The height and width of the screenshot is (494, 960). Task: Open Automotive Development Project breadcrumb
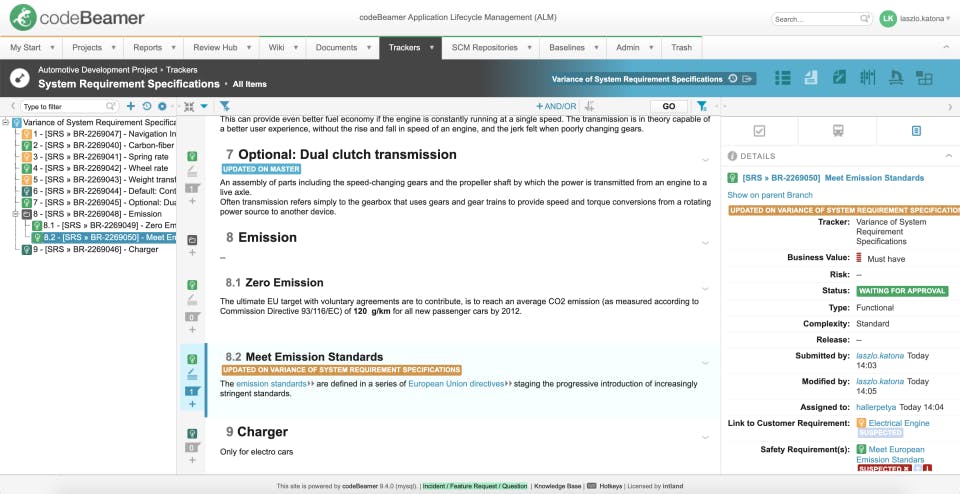(x=99, y=70)
